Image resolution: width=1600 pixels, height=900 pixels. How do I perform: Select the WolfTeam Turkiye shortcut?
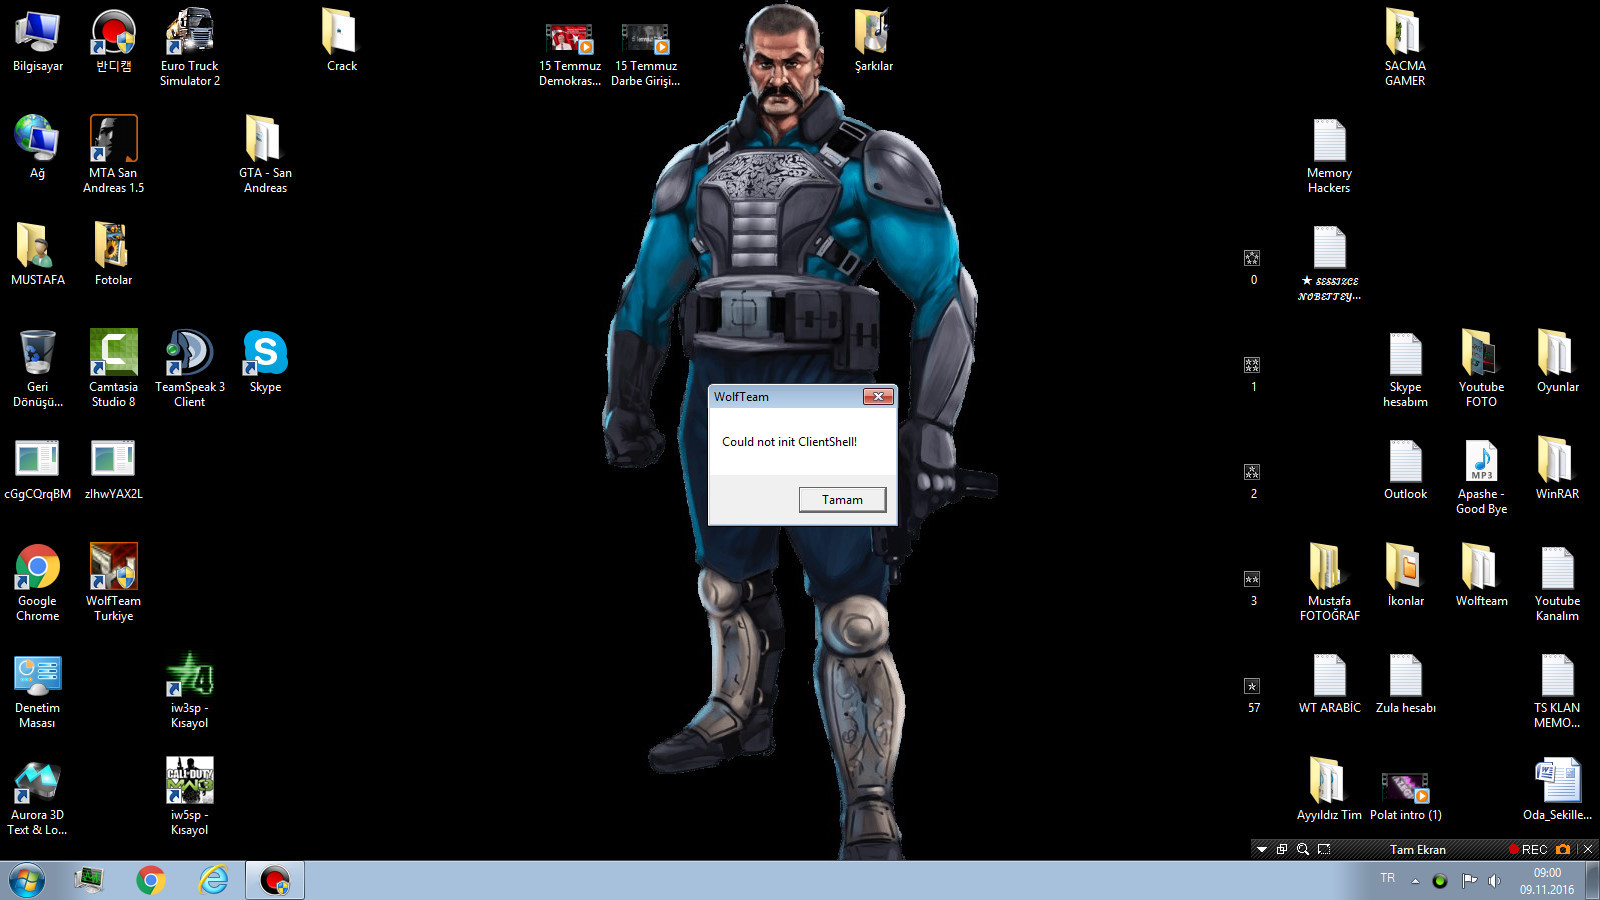click(114, 582)
